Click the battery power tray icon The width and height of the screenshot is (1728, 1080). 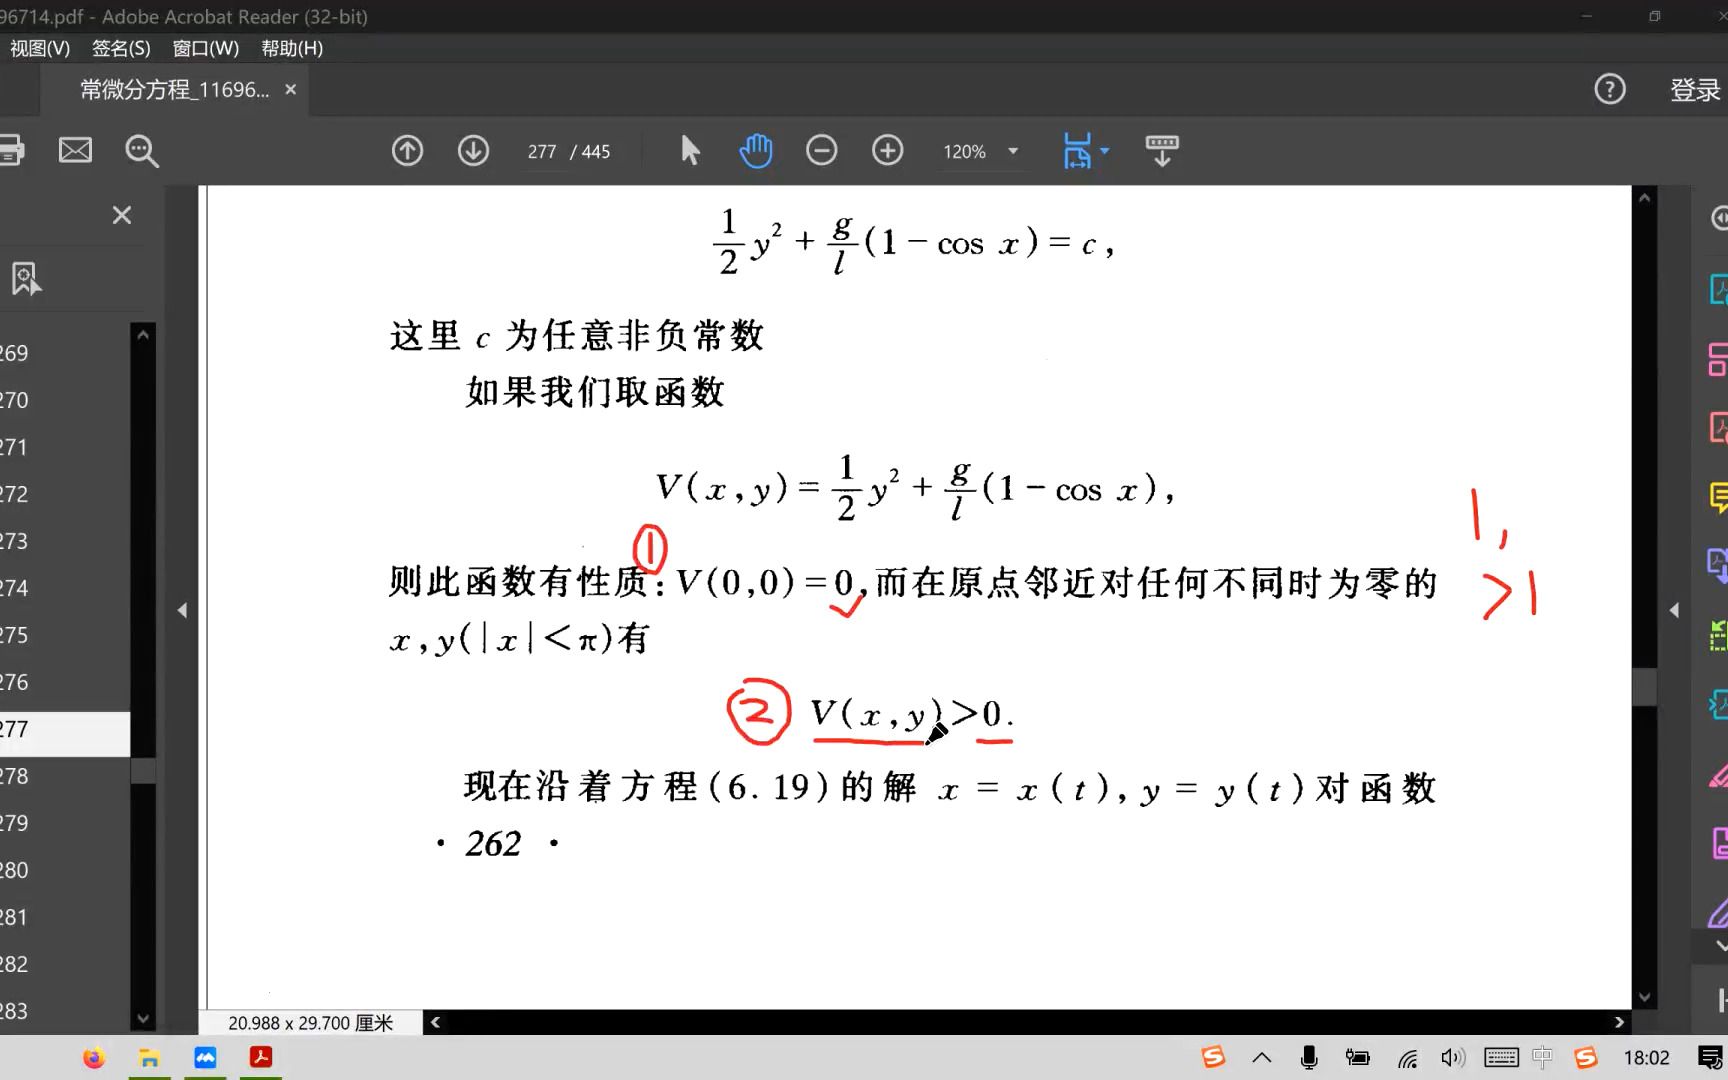click(x=1357, y=1058)
